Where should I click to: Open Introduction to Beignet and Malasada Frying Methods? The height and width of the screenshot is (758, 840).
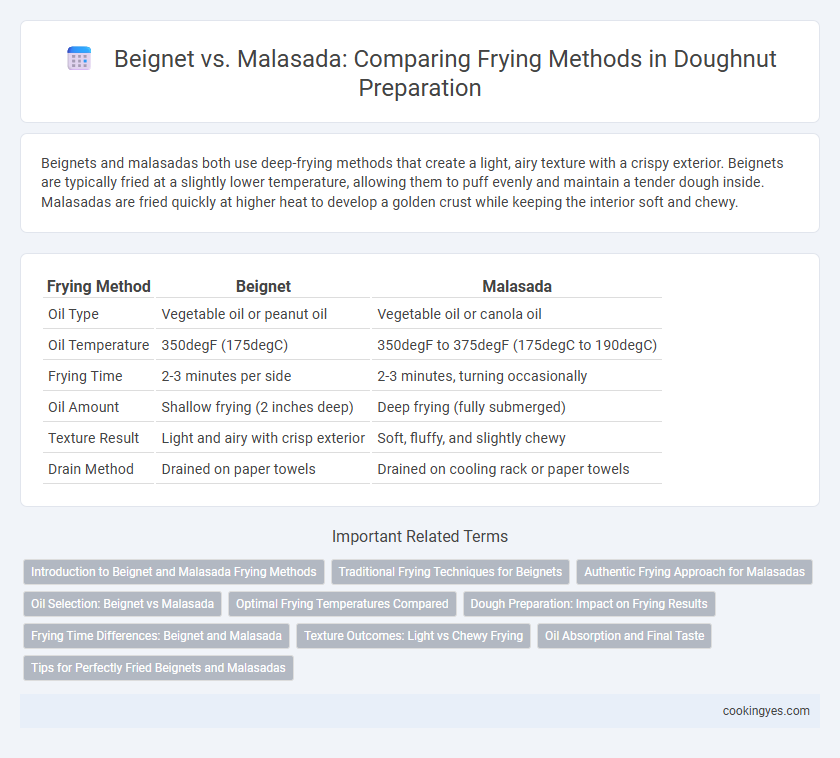click(x=174, y=572)
